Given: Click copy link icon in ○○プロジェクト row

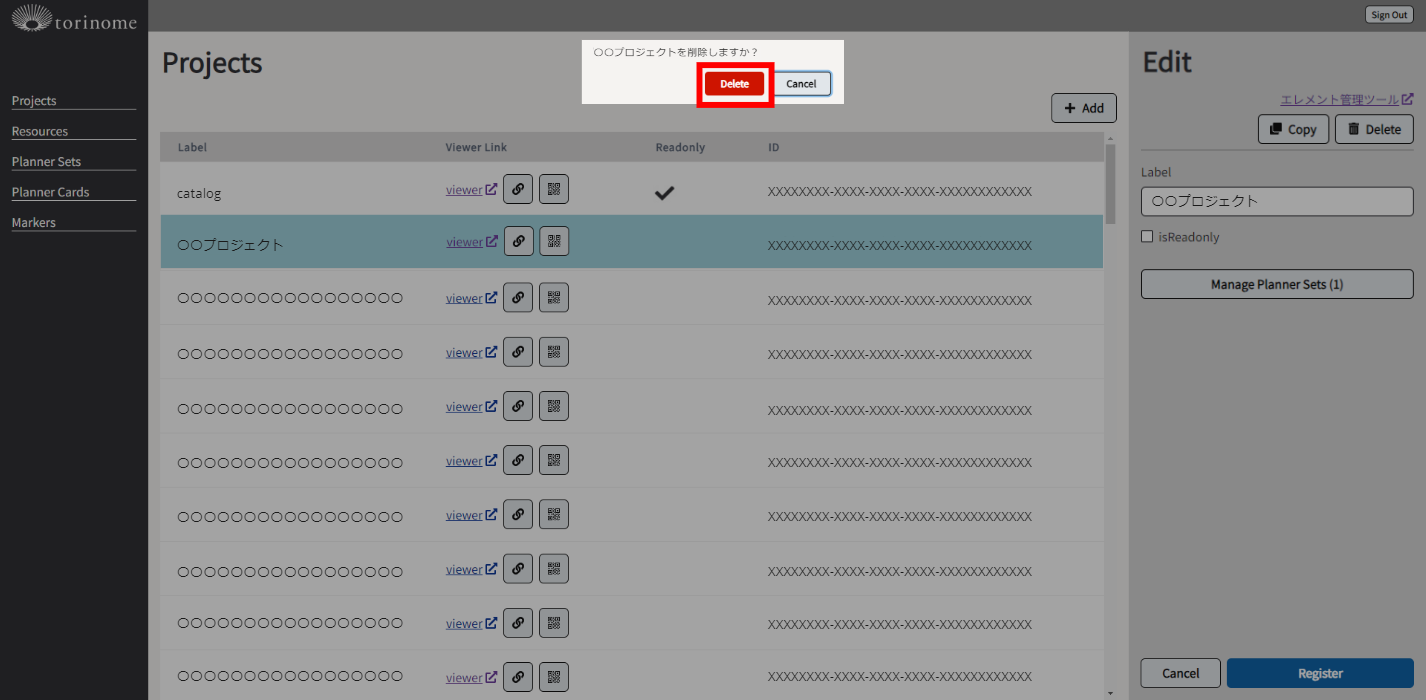Looking at the screenshot, I should (517, 241).
